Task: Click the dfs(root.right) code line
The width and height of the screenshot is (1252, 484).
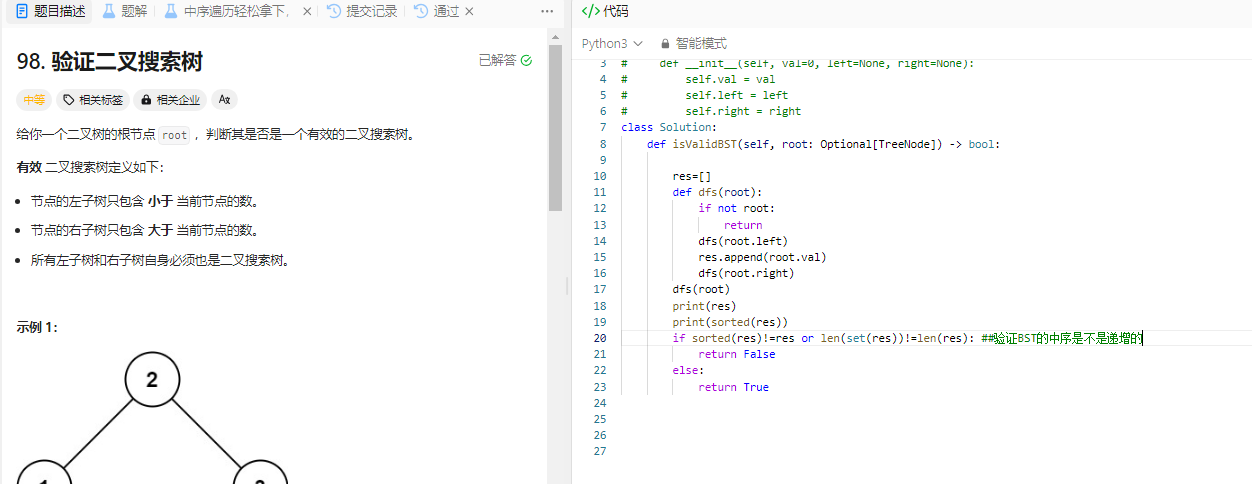Action: point(746,273)
